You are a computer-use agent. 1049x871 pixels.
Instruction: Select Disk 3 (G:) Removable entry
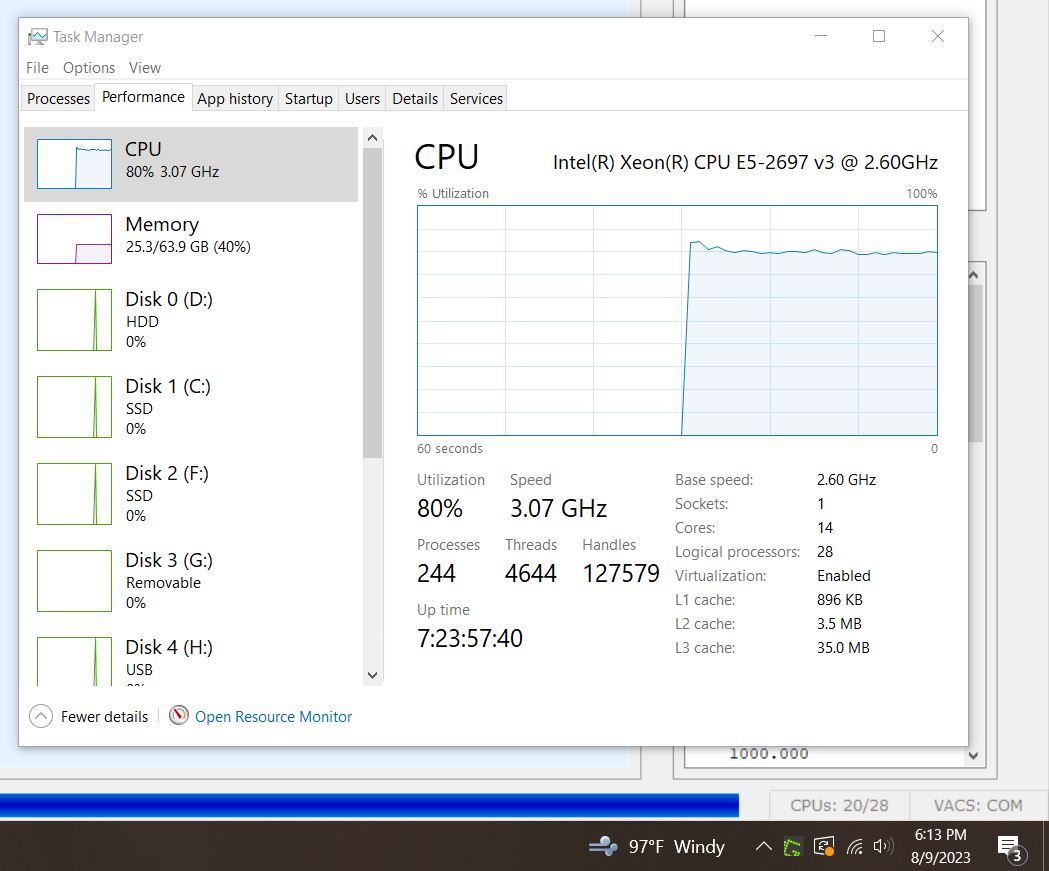[x=191, y=581]
